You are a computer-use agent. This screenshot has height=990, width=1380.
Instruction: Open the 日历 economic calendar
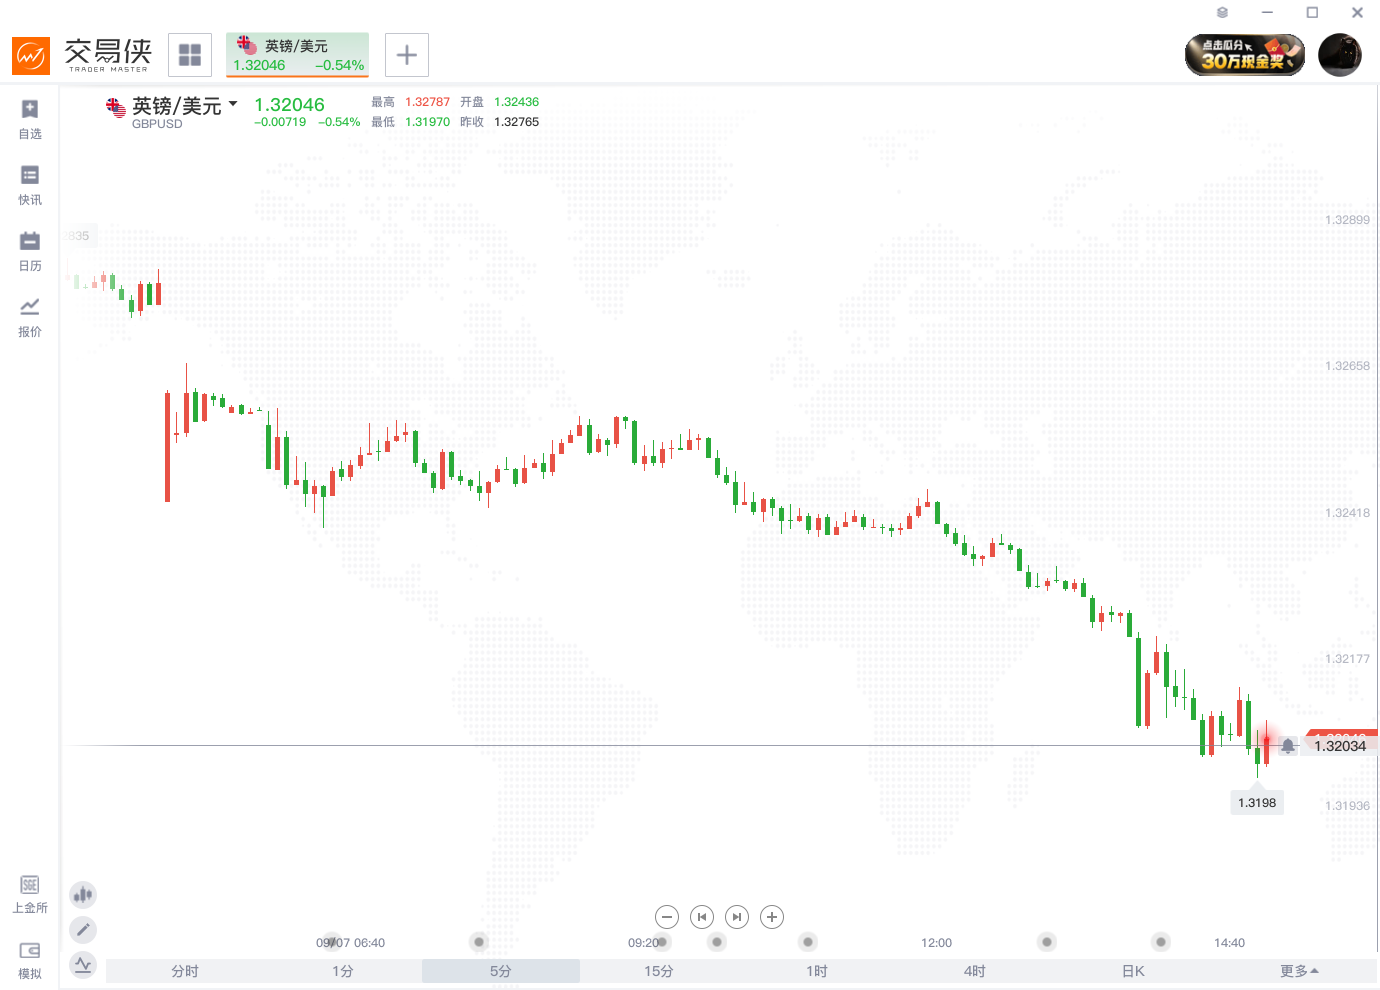point(30,250)
